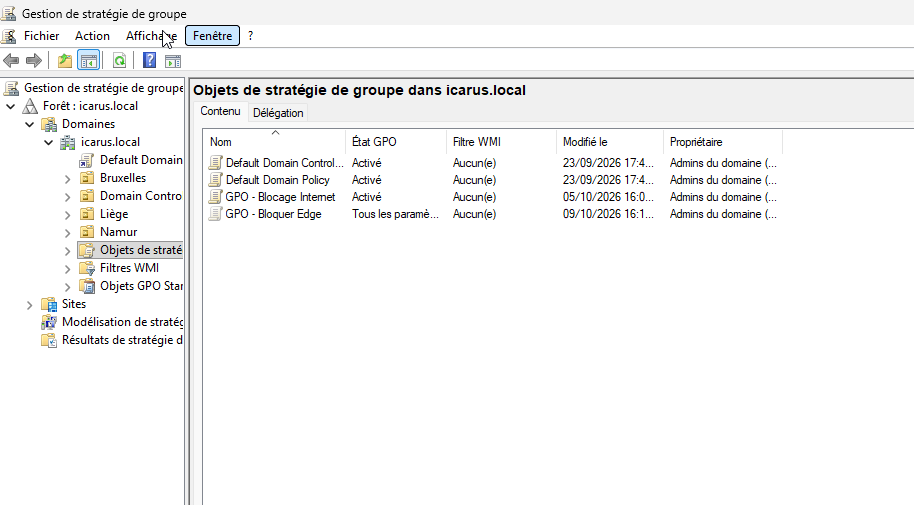Screen dimensions: 914x505
Task: Expand the Namur node
Action: pos(68,233)
